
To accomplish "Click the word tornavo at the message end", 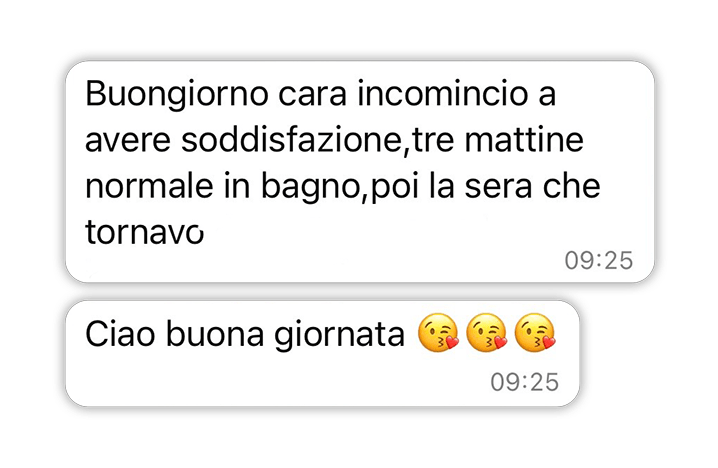I will tap(144, 232).
